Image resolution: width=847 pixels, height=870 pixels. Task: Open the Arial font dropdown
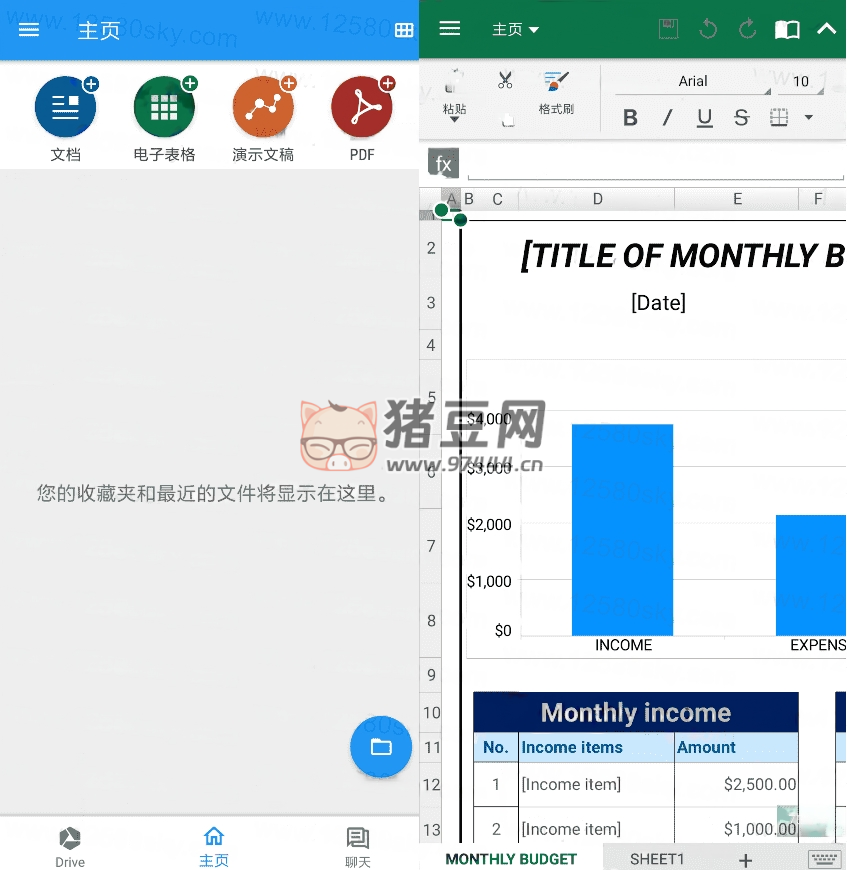pos(693,82)
